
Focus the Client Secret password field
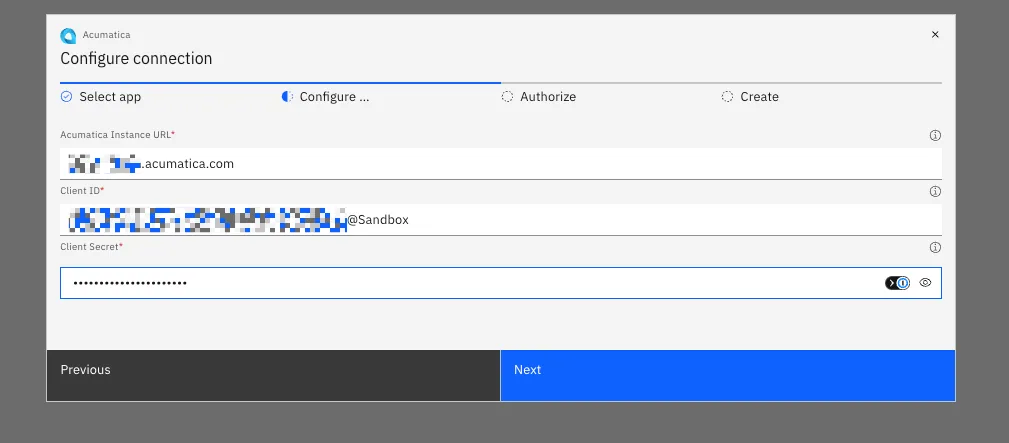(501, 283)
